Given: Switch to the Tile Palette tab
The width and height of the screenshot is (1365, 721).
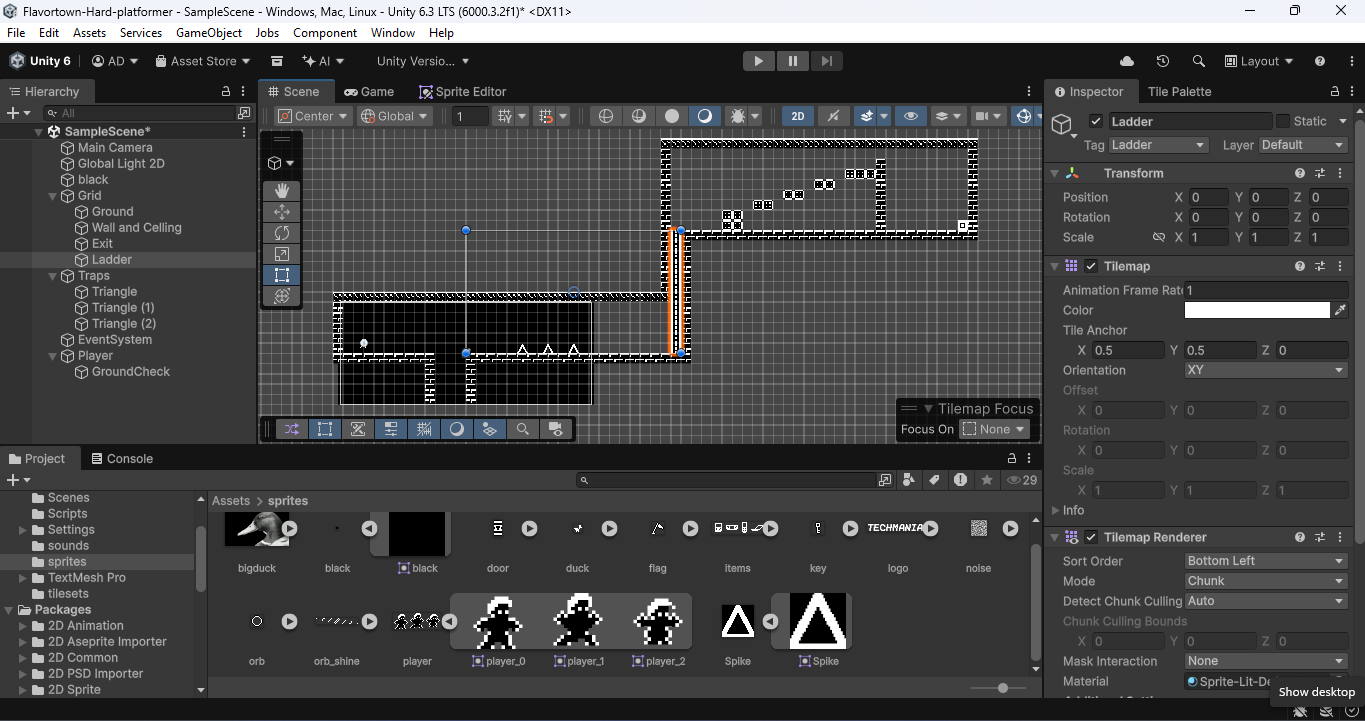Looking at the screenshot, I should pyautogui.click(x=1179, y=91).
